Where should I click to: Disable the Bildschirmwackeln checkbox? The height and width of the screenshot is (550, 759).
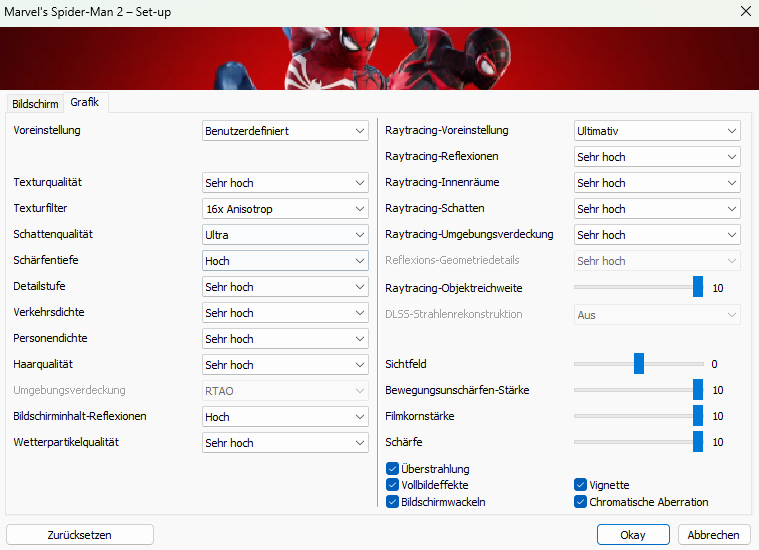click(392, 502)
